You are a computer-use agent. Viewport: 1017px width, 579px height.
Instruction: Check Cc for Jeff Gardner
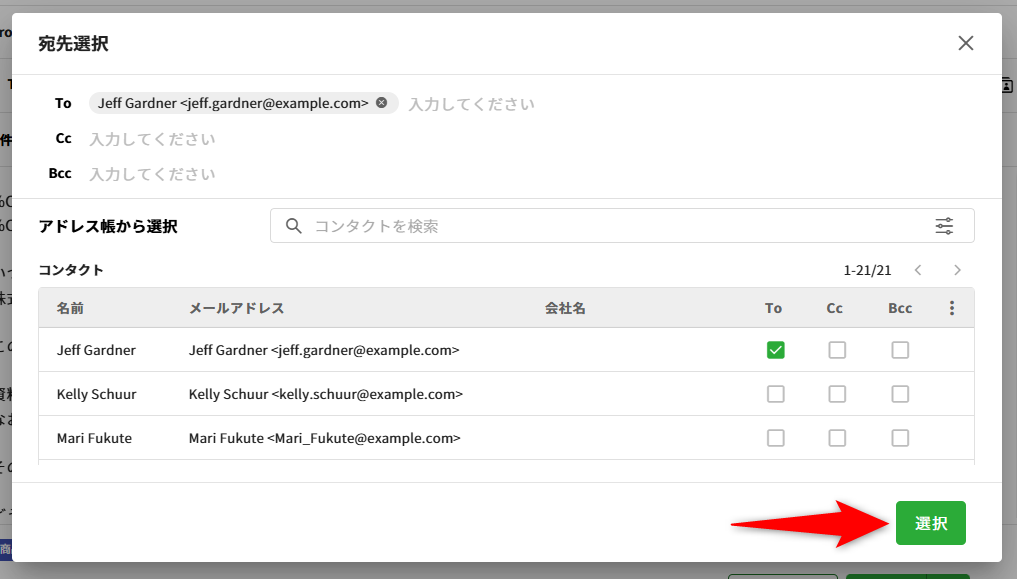pyautogui.click(x=837, y=350)
